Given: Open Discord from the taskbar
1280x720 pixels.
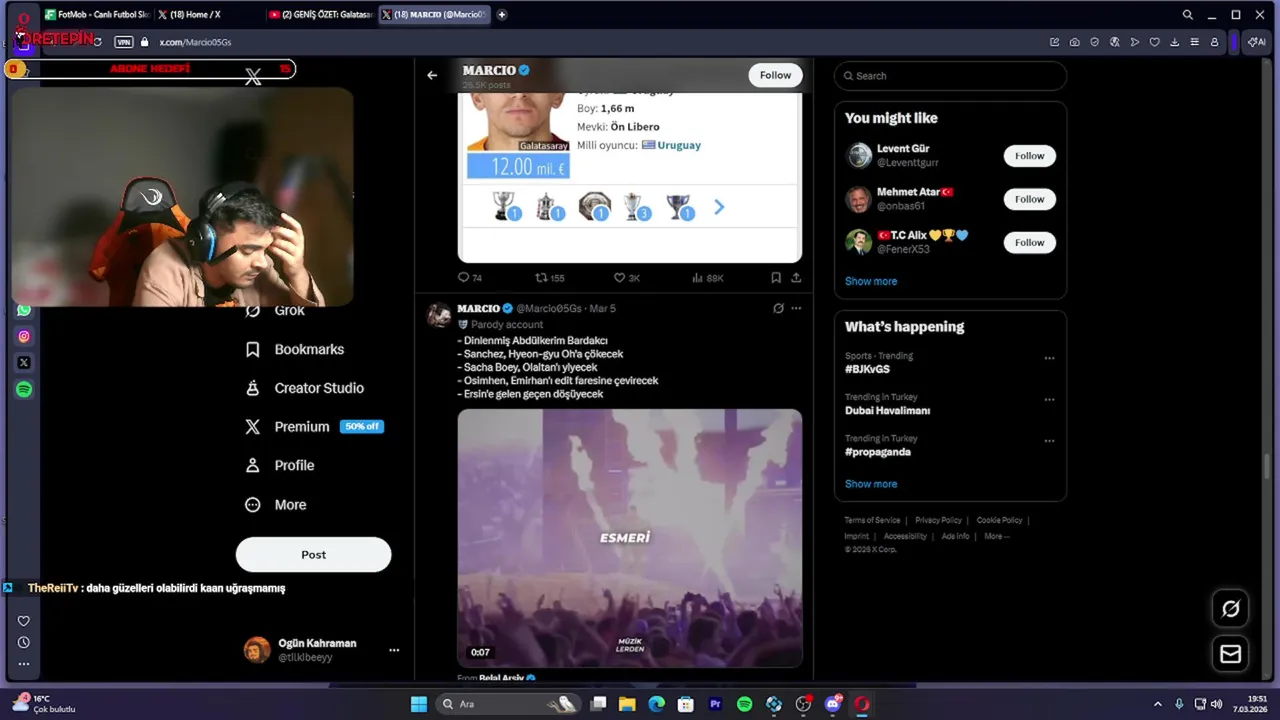Looking at the screenshot, I should coord(833,704).
